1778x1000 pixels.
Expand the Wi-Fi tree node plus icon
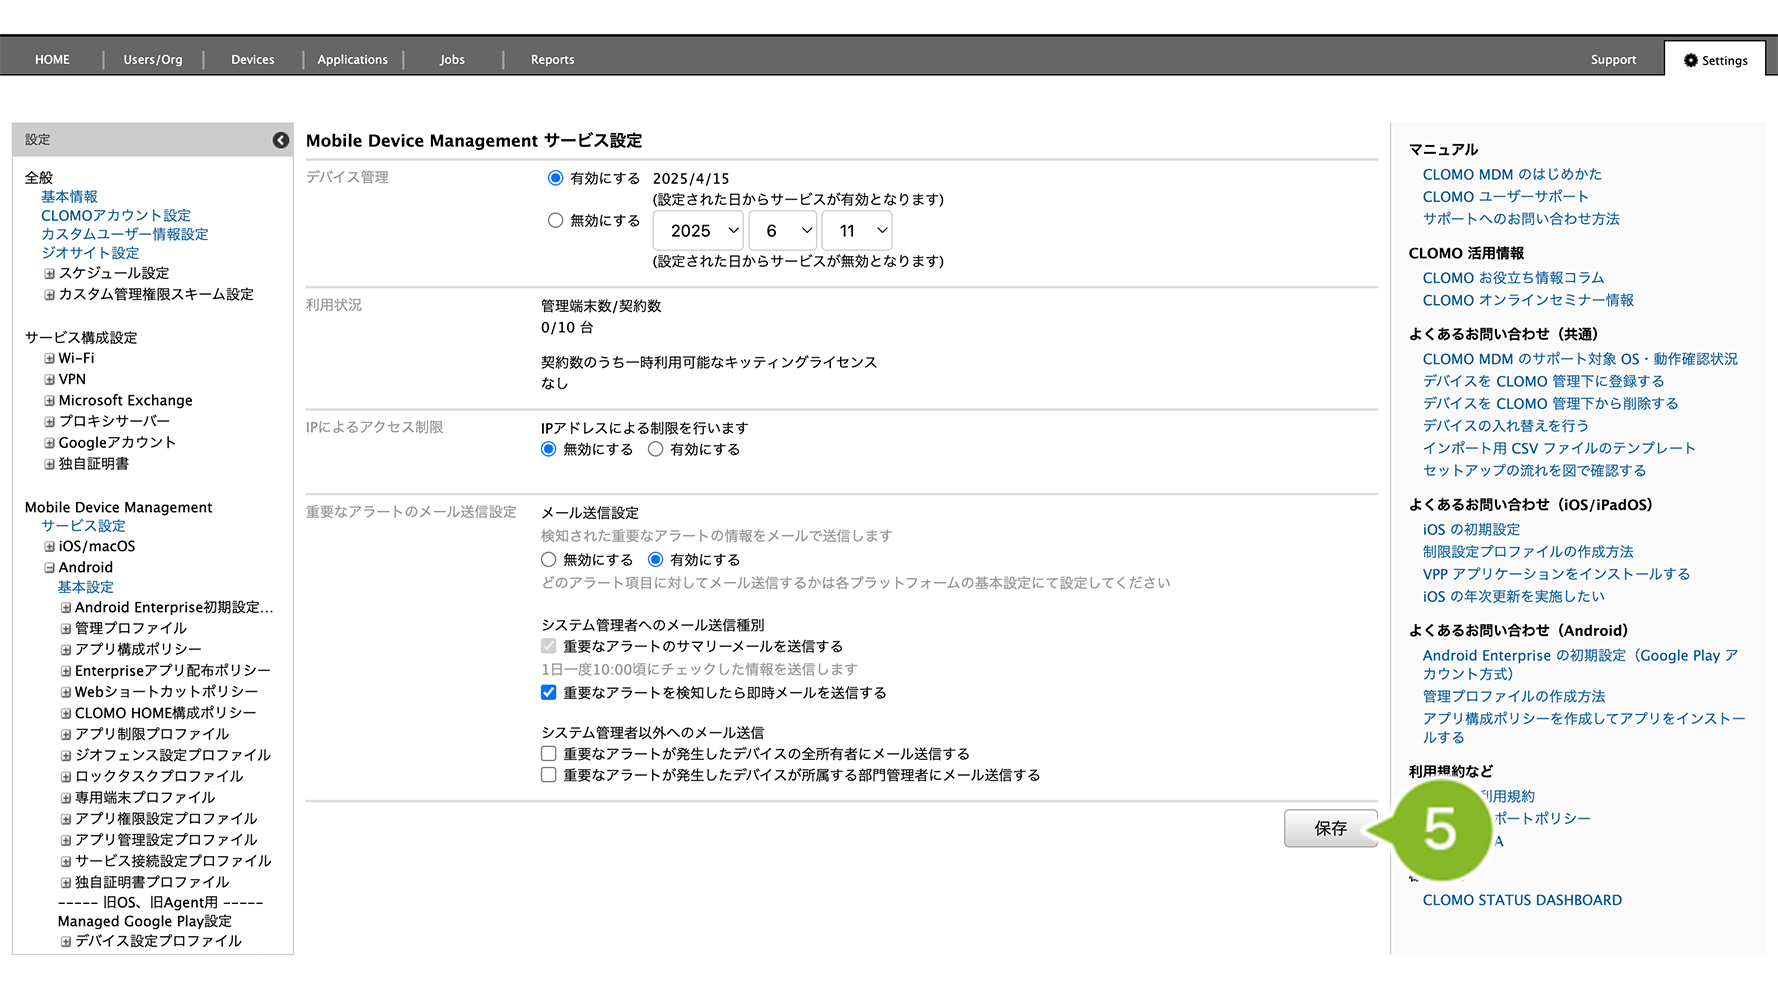click(49, 359)
